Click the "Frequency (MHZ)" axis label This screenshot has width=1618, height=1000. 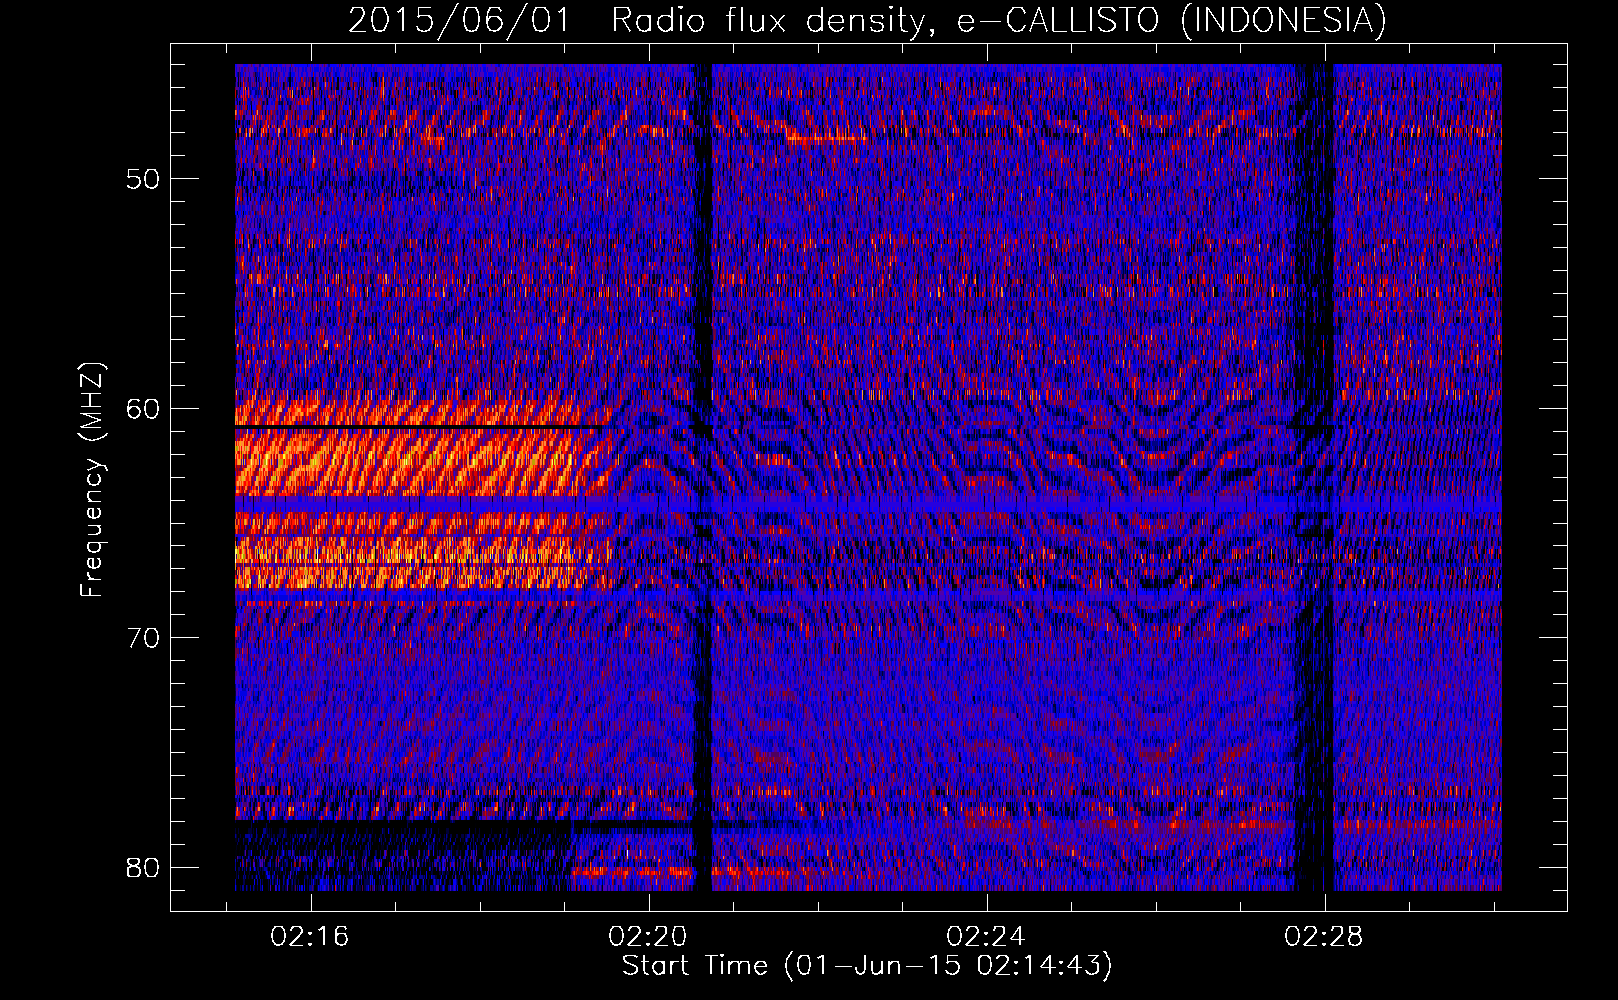click(92, 480)
